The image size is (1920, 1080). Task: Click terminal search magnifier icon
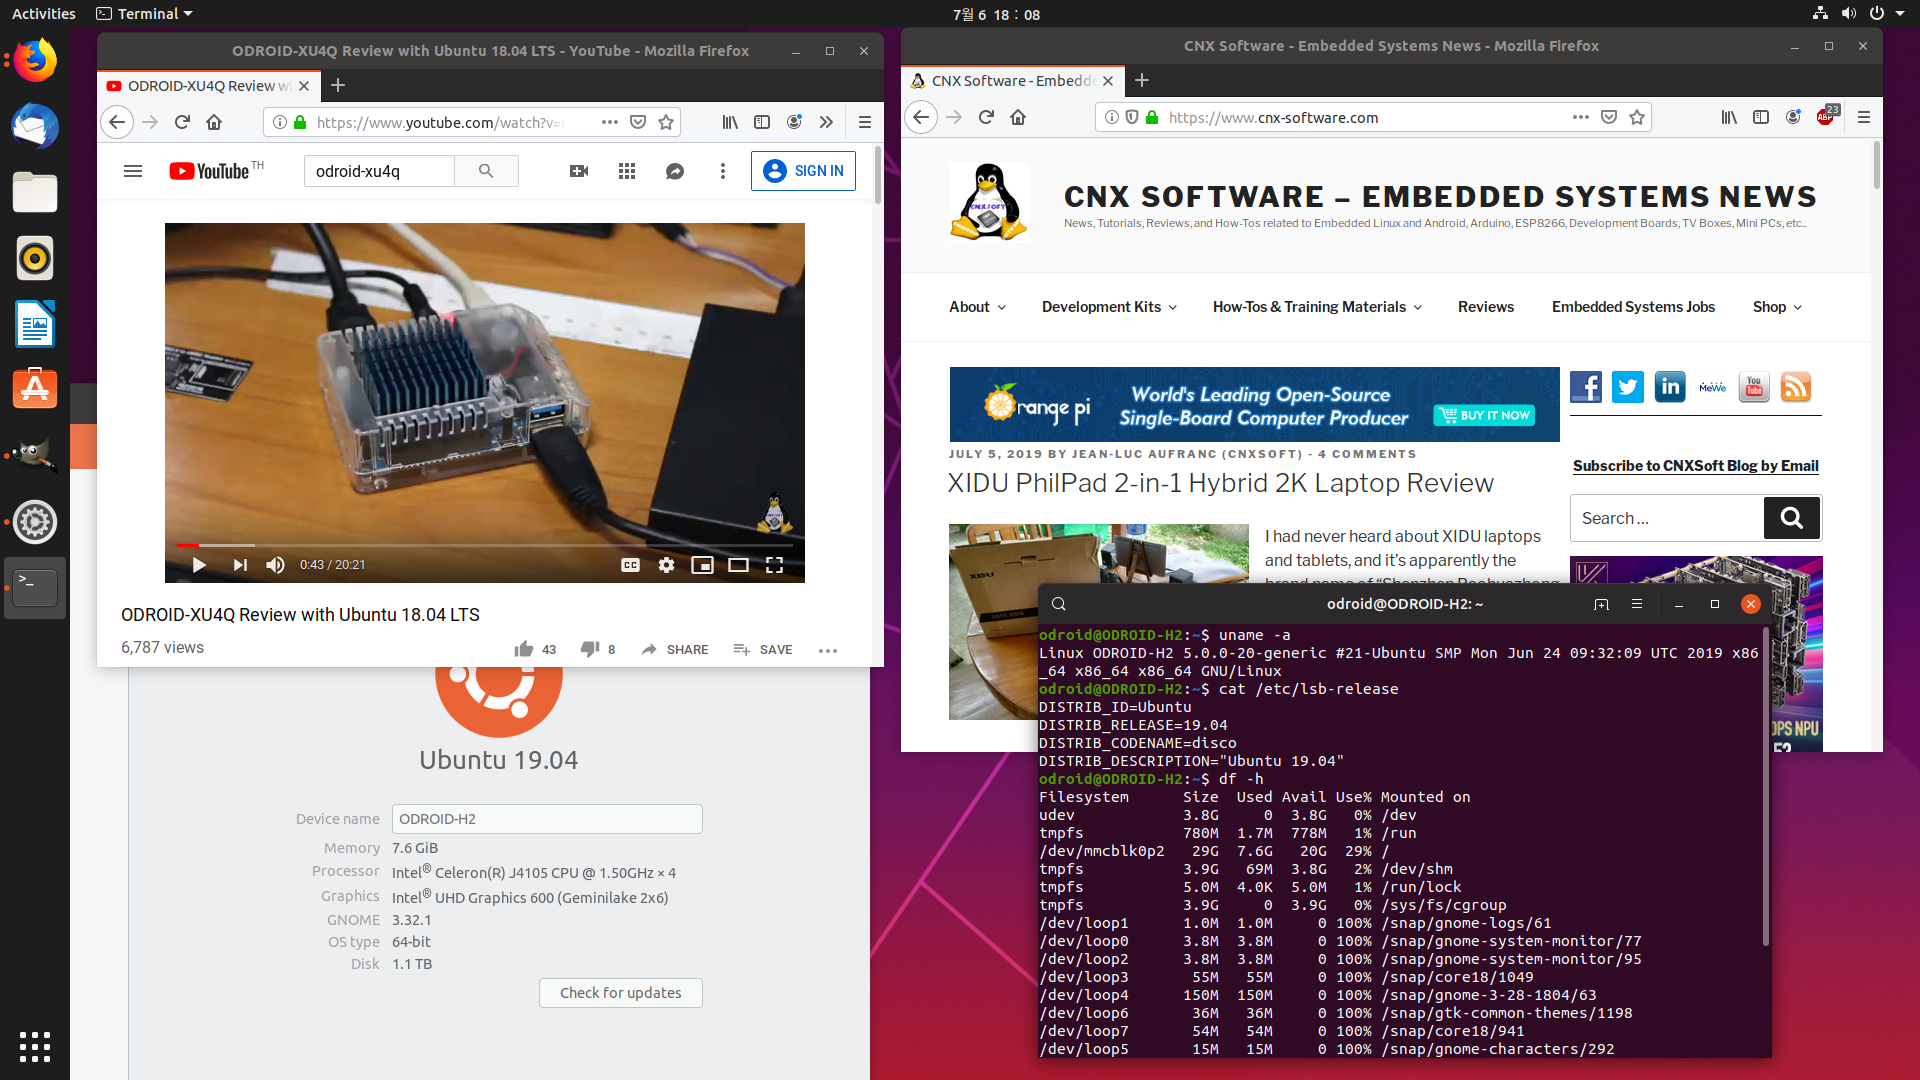tap(1059, 604)
